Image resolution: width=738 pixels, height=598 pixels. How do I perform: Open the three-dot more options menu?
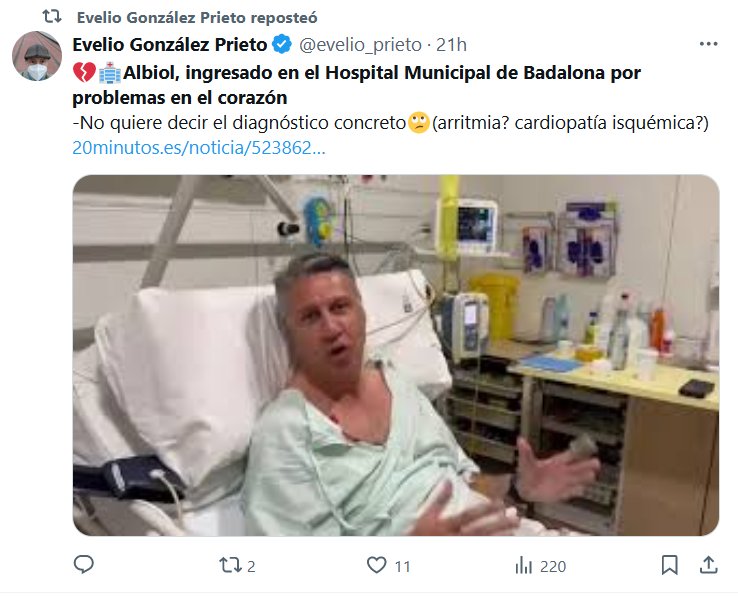708,44
